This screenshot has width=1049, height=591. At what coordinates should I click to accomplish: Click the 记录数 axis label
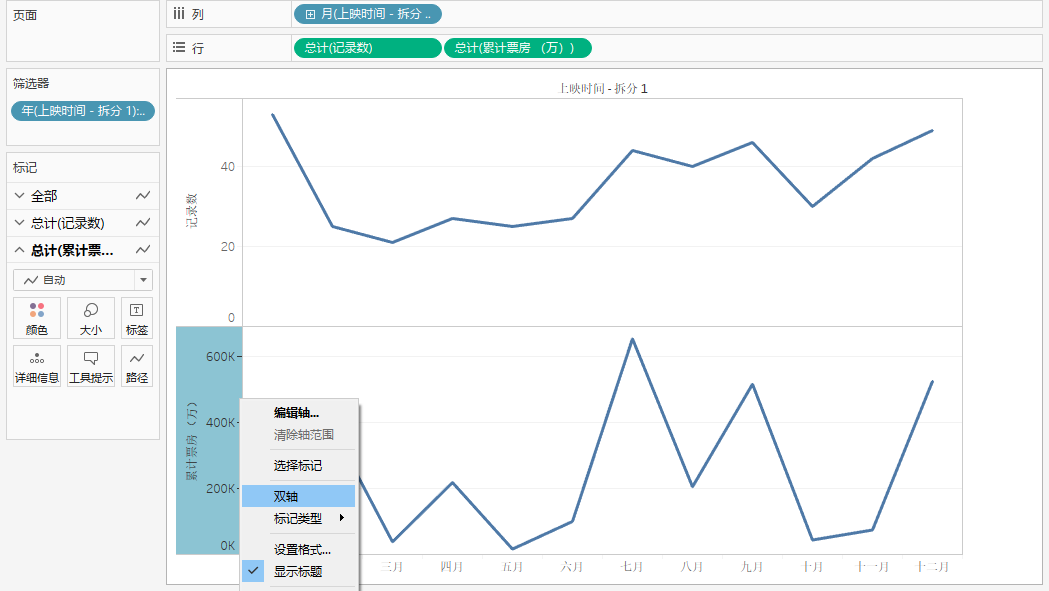click(192, 212)
